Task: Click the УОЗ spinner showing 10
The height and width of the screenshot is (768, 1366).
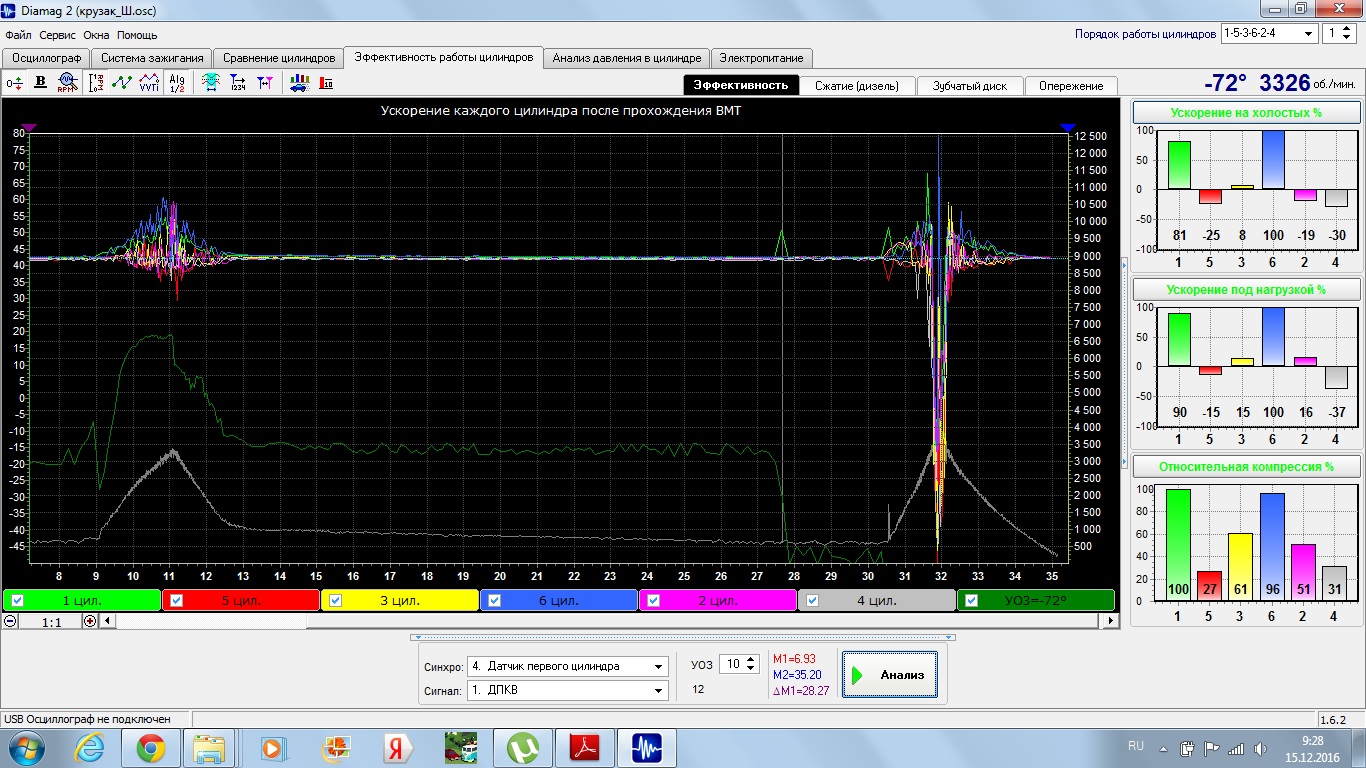Action: 741,664
